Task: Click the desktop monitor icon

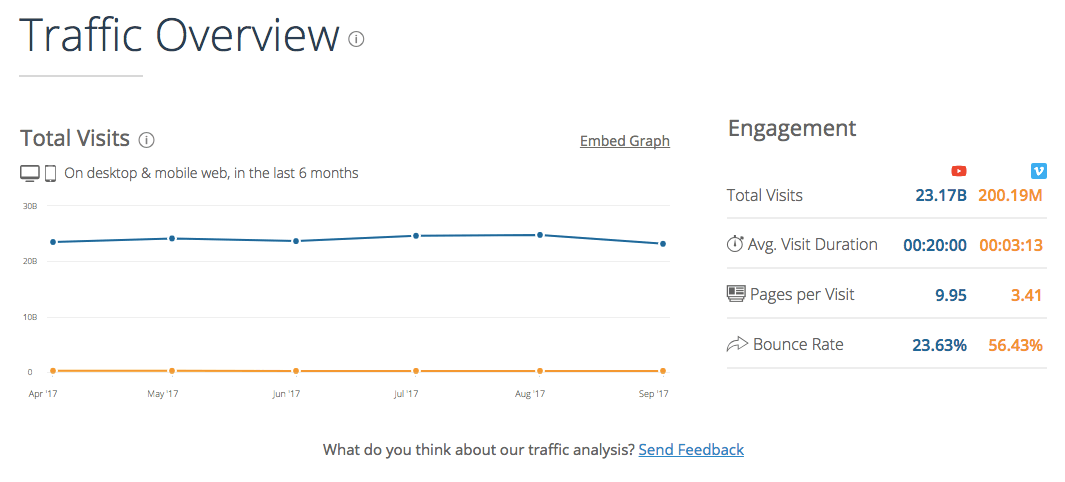Action: [30, 174]
